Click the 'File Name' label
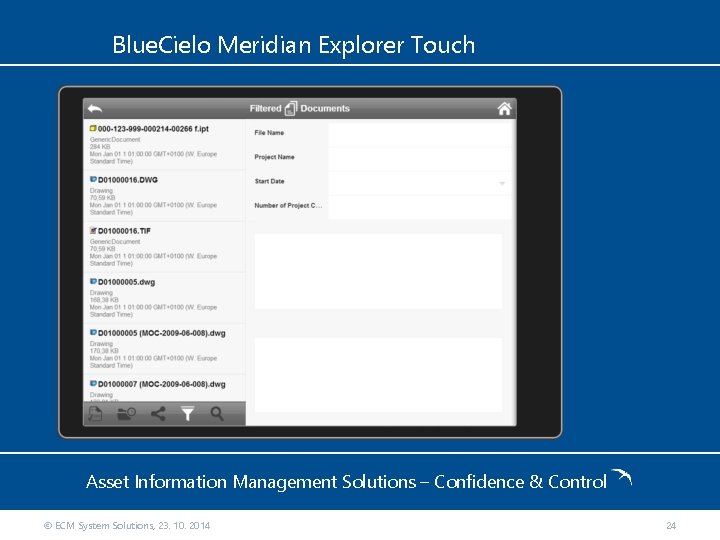This screenshot has width=720, height=540. (x=269, y=133)
